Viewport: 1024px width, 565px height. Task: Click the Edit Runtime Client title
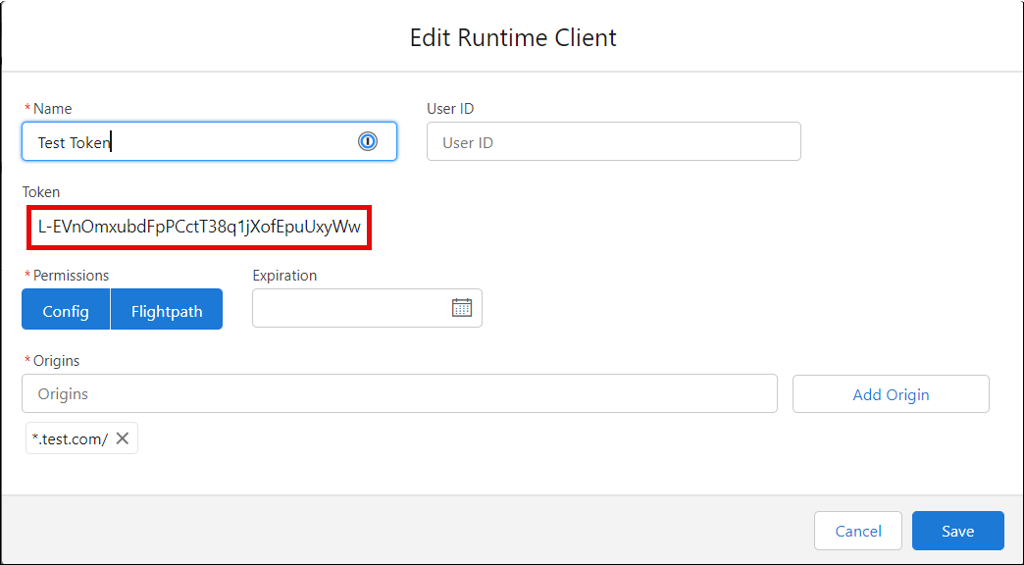click(513, 37)
